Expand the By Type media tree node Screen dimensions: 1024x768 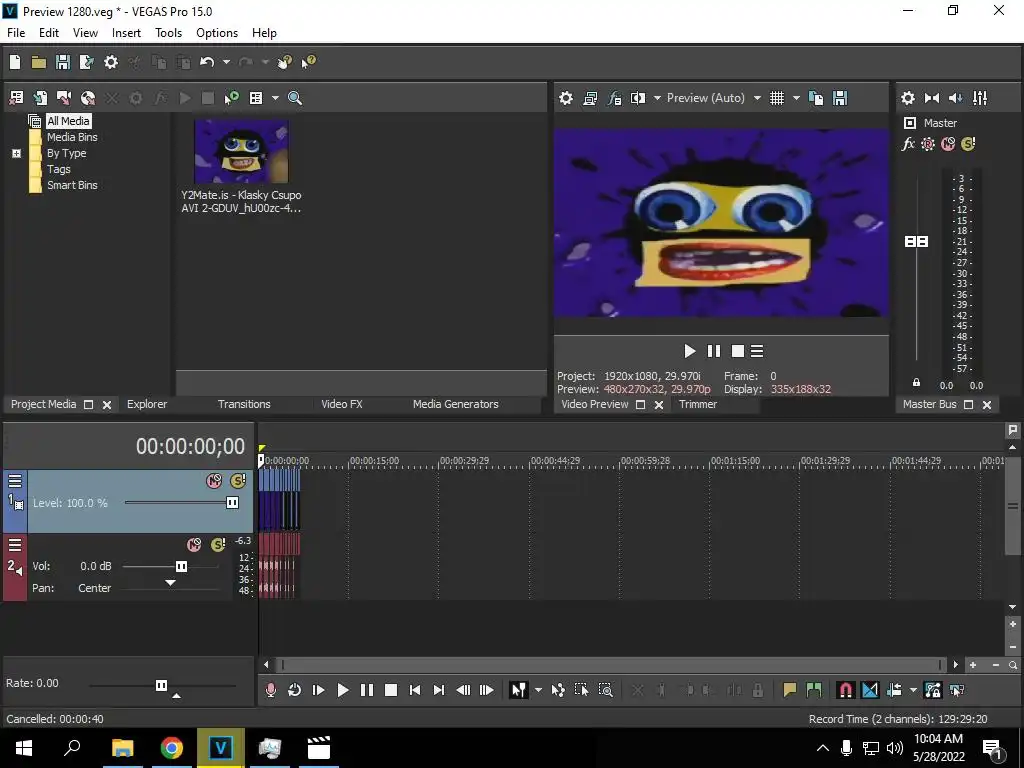[x=16, y=153]
